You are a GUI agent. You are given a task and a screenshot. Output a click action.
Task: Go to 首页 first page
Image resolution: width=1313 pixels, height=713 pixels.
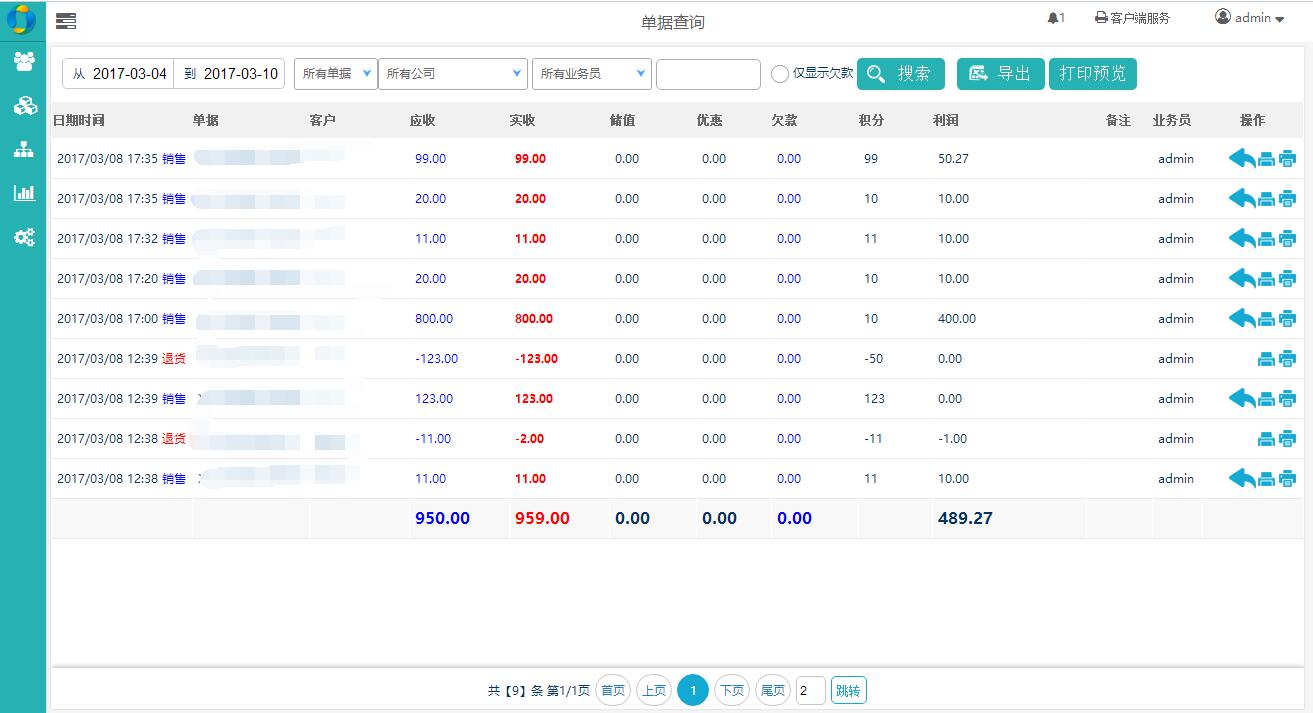(x=613, y=690)
